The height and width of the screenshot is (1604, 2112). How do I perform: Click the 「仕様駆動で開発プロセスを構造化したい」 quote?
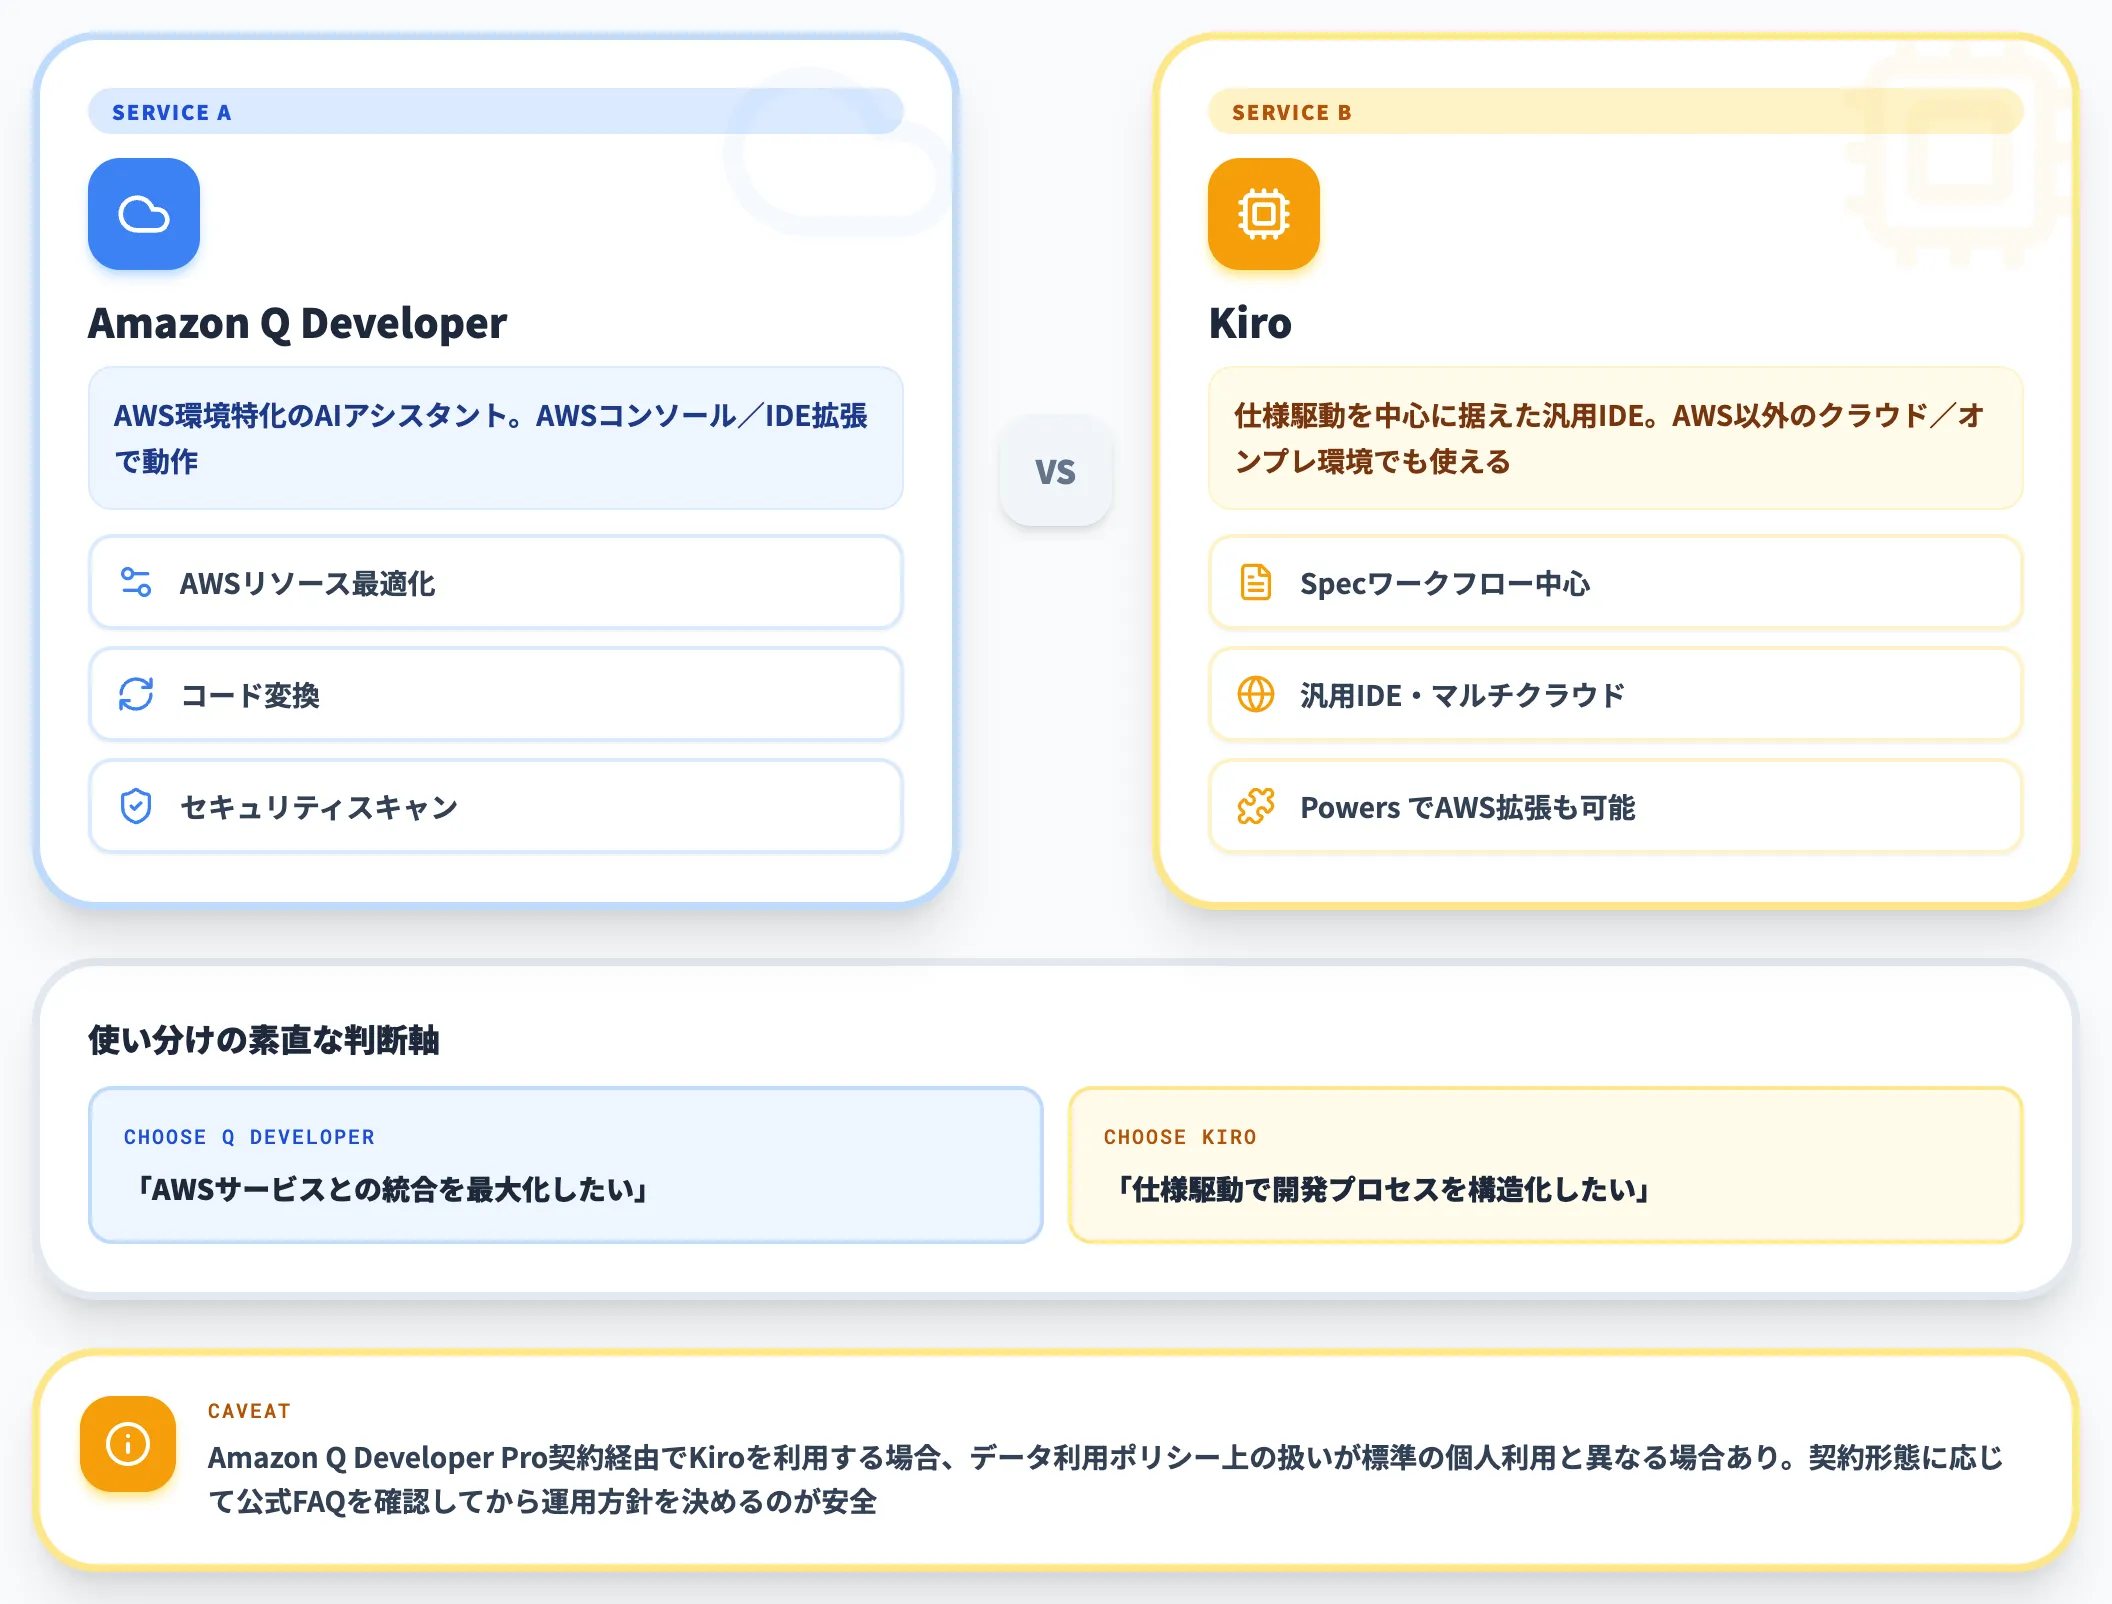coord(1382,1189)
